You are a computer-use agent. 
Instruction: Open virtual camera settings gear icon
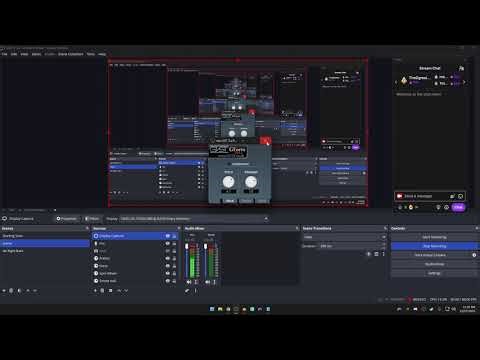point(474,255)
